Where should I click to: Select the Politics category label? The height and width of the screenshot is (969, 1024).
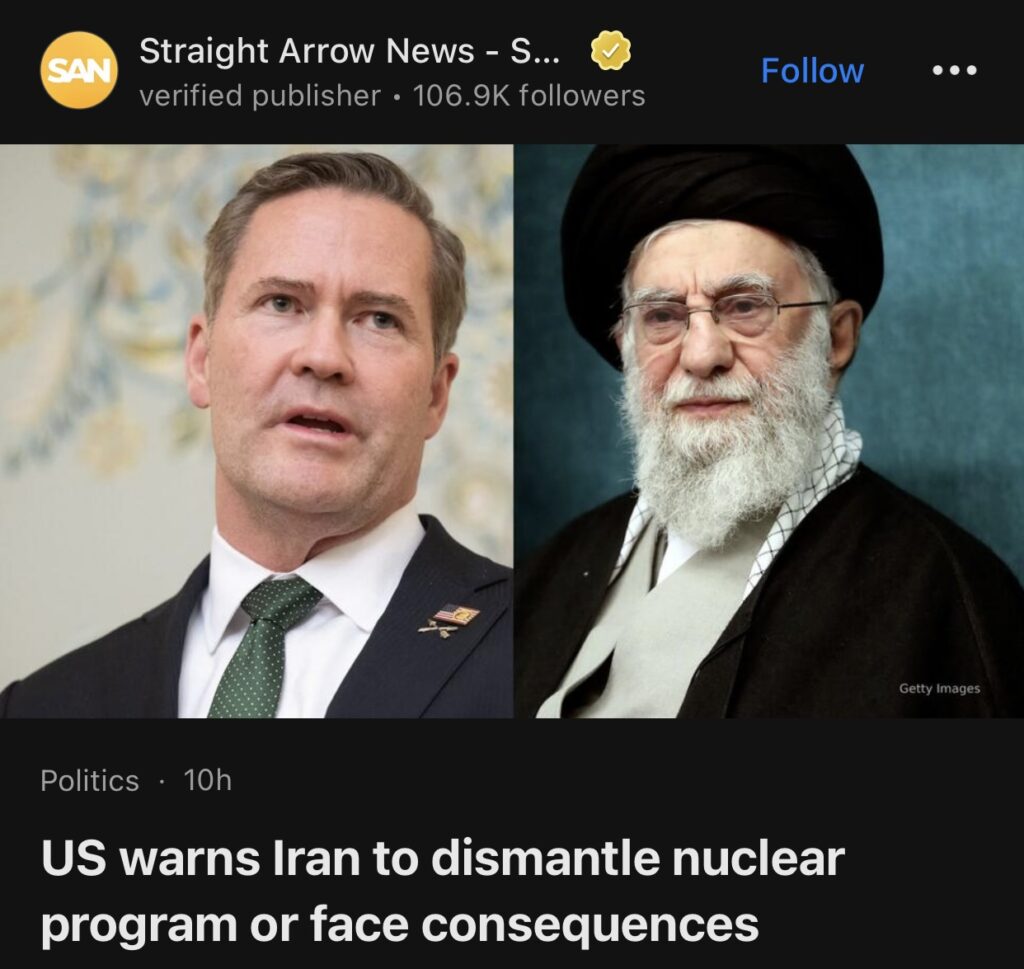pos(89,780)
